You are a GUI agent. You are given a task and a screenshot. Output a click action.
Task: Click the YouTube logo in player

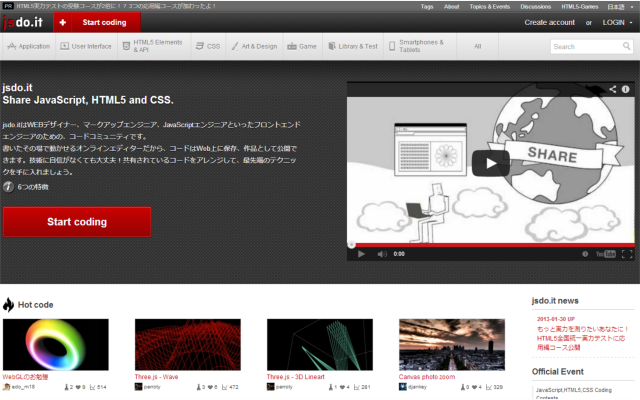point(605,254)
